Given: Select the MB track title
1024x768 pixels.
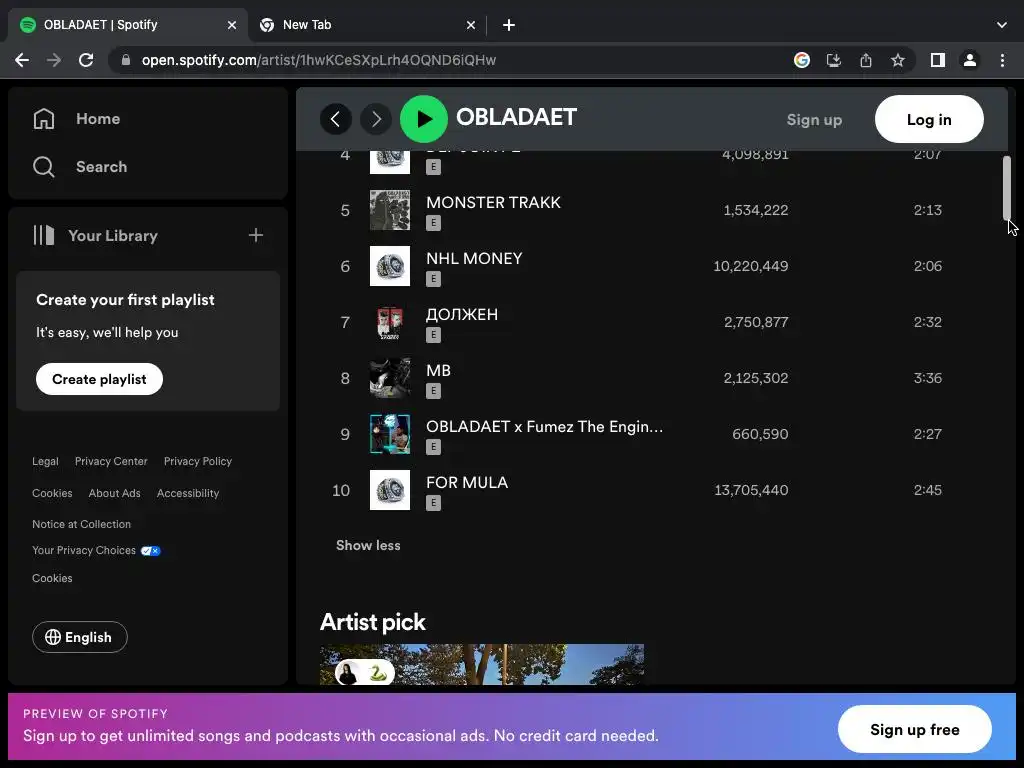Looking at the screenshot, I should pyautogui.click(x=438, y=370).
